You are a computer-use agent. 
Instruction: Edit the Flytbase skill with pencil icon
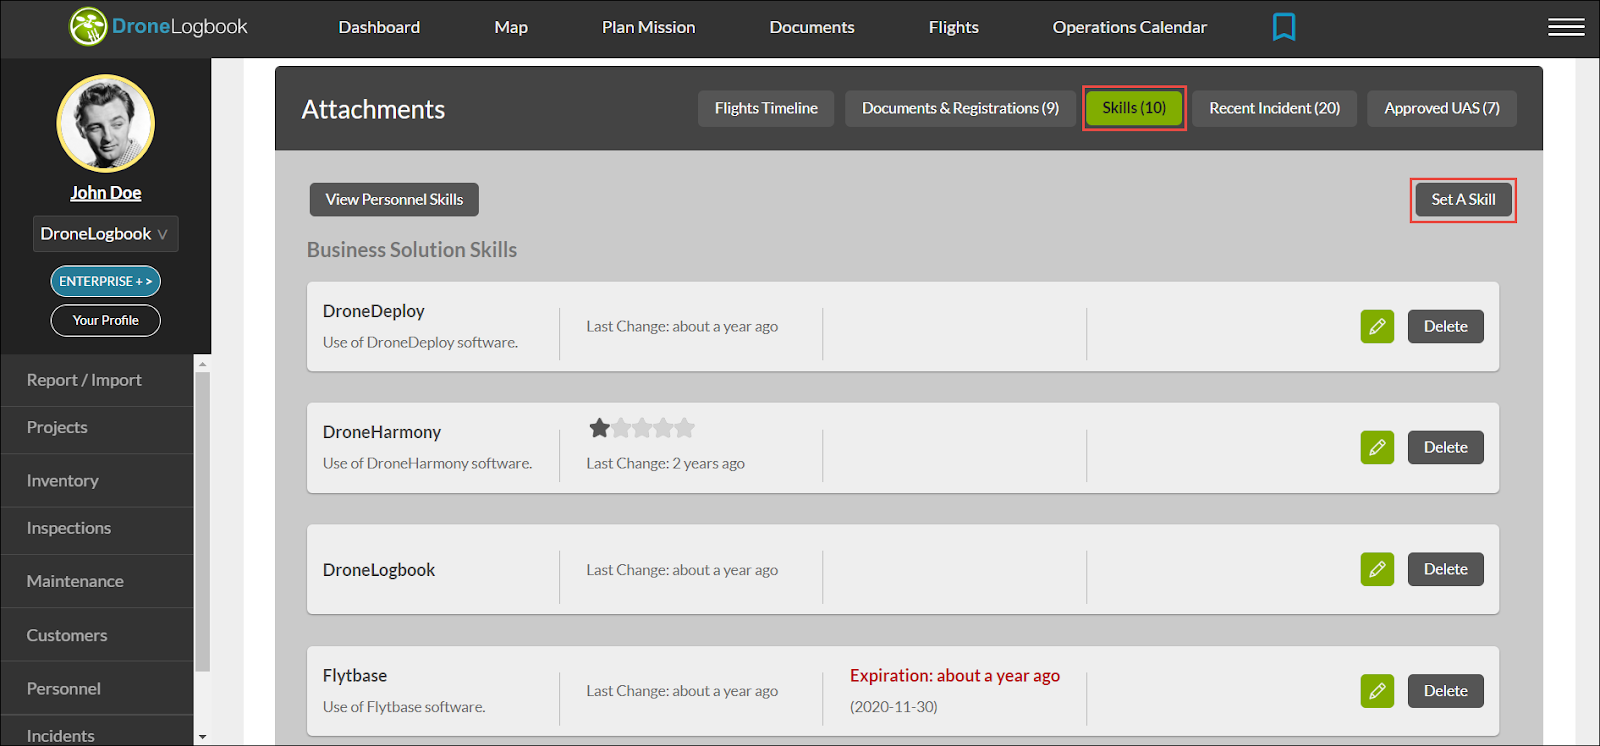pos(1377,691)
